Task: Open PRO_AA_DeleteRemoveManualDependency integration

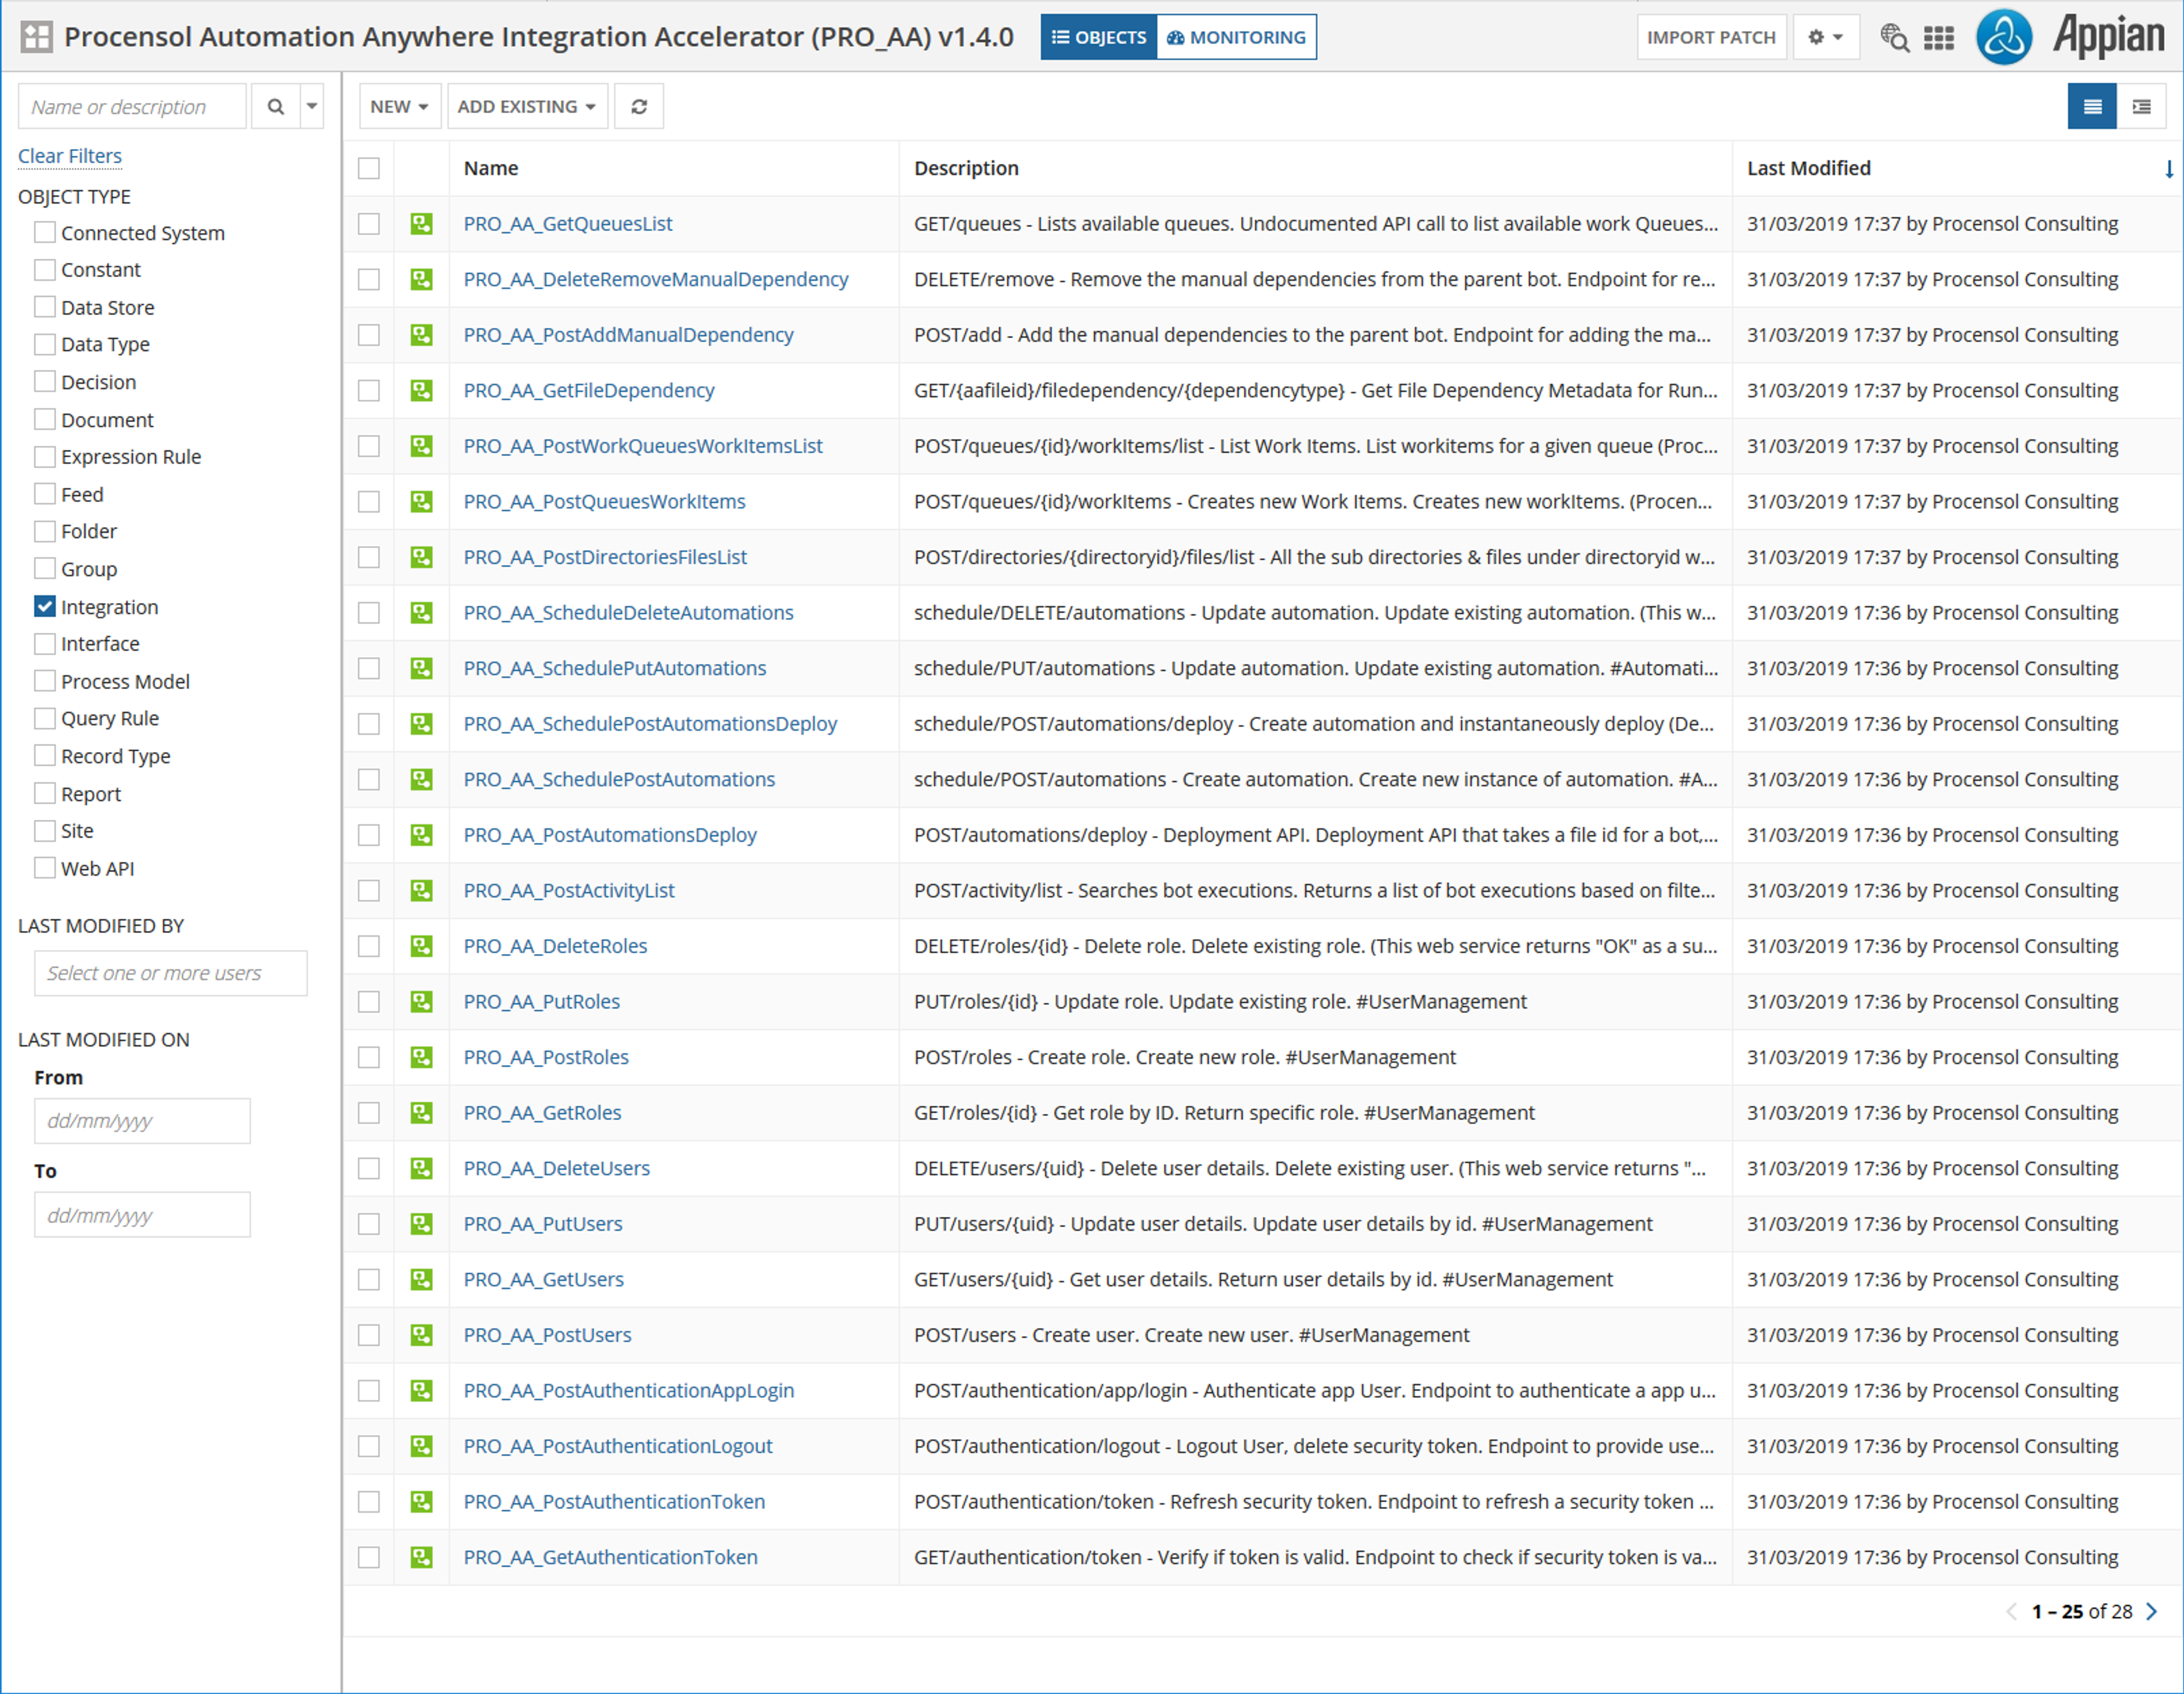Action: point(655,279)
